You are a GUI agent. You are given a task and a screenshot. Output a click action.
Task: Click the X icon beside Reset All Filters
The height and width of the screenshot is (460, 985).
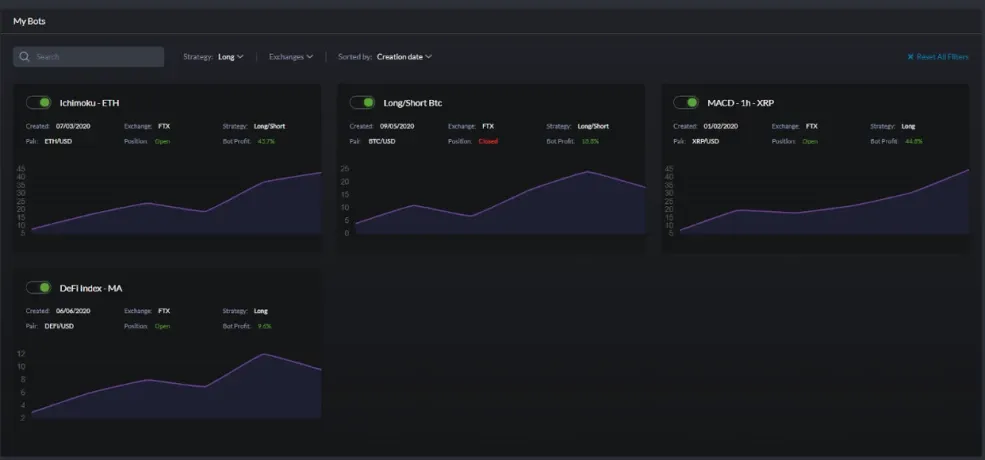coord(910,57)
